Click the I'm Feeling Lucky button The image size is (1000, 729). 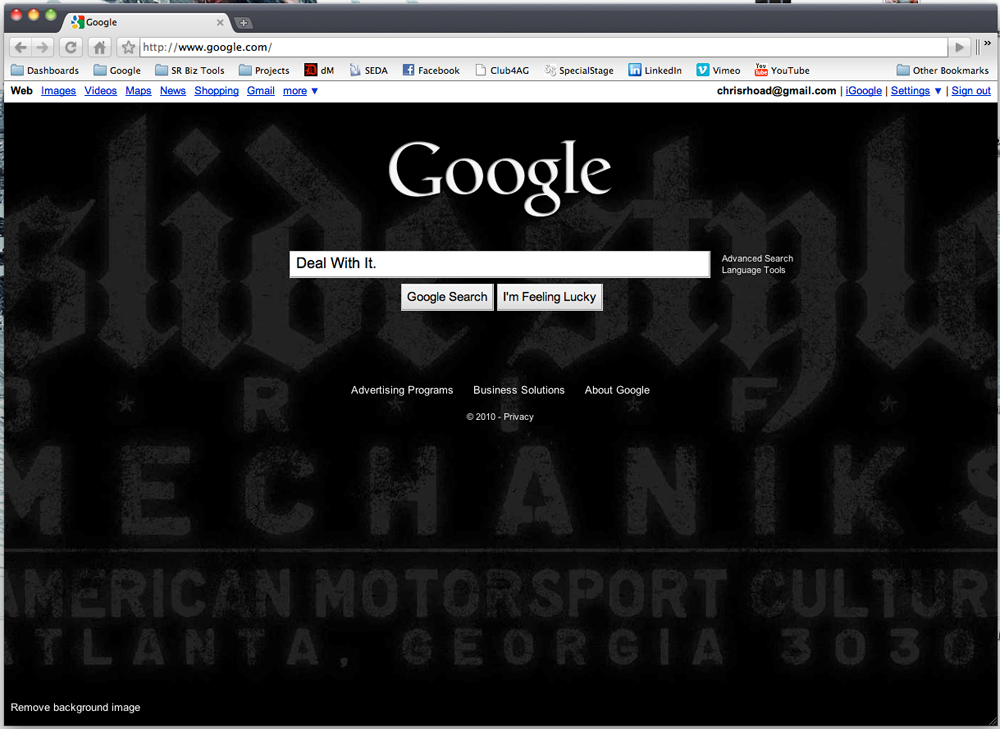[549, 297]
